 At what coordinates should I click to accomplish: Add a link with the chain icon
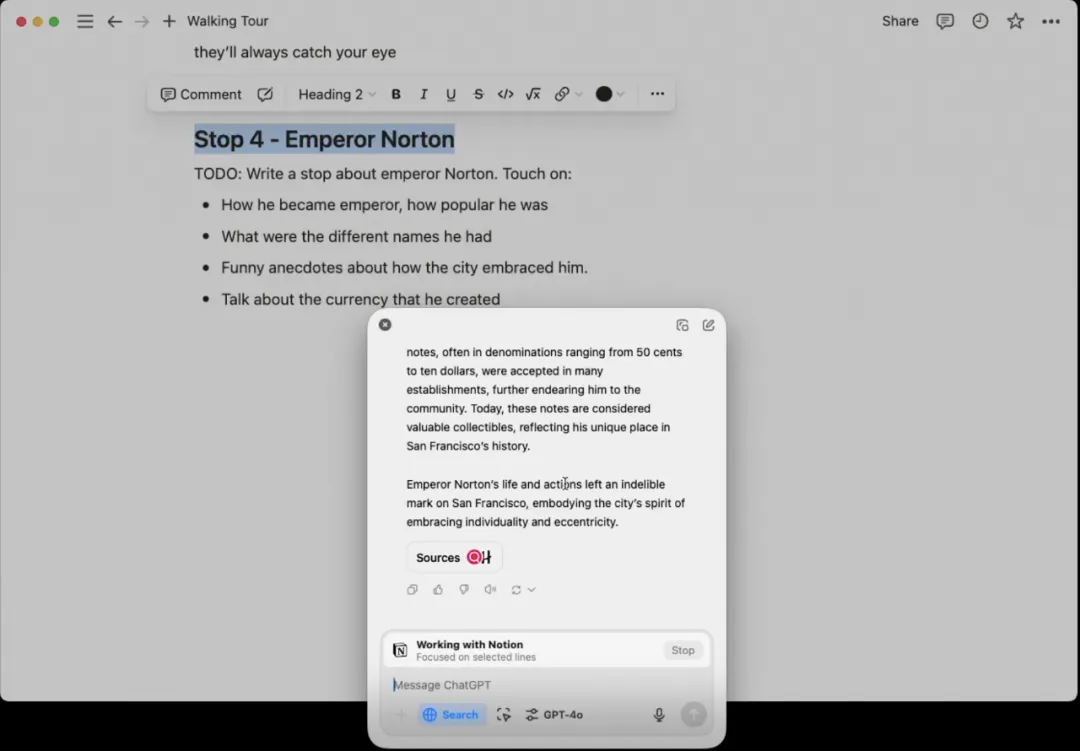click(562, 94)
